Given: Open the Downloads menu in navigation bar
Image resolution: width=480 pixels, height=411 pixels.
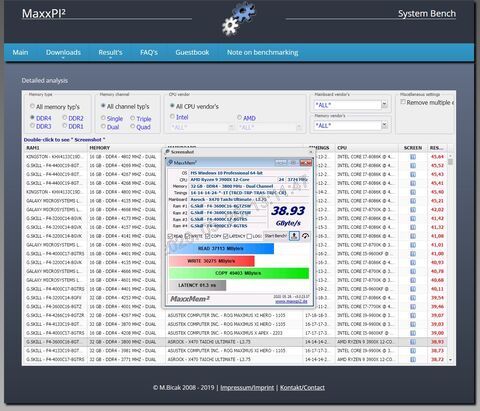Looking at the screenshot, I should click(63, 53).
